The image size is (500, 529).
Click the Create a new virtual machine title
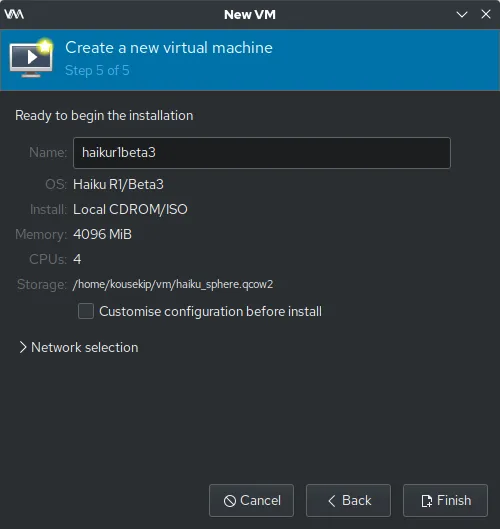coord(169,48)
